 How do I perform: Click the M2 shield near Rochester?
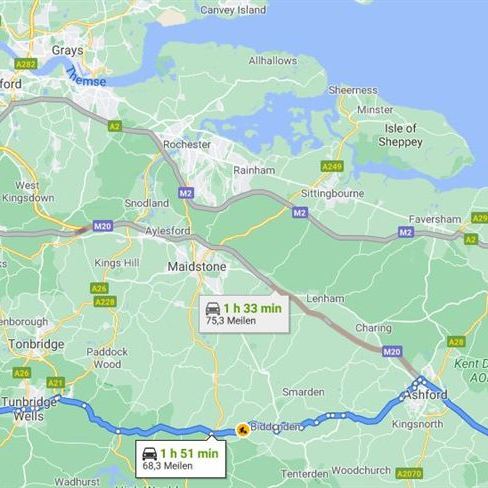[186, 193]
